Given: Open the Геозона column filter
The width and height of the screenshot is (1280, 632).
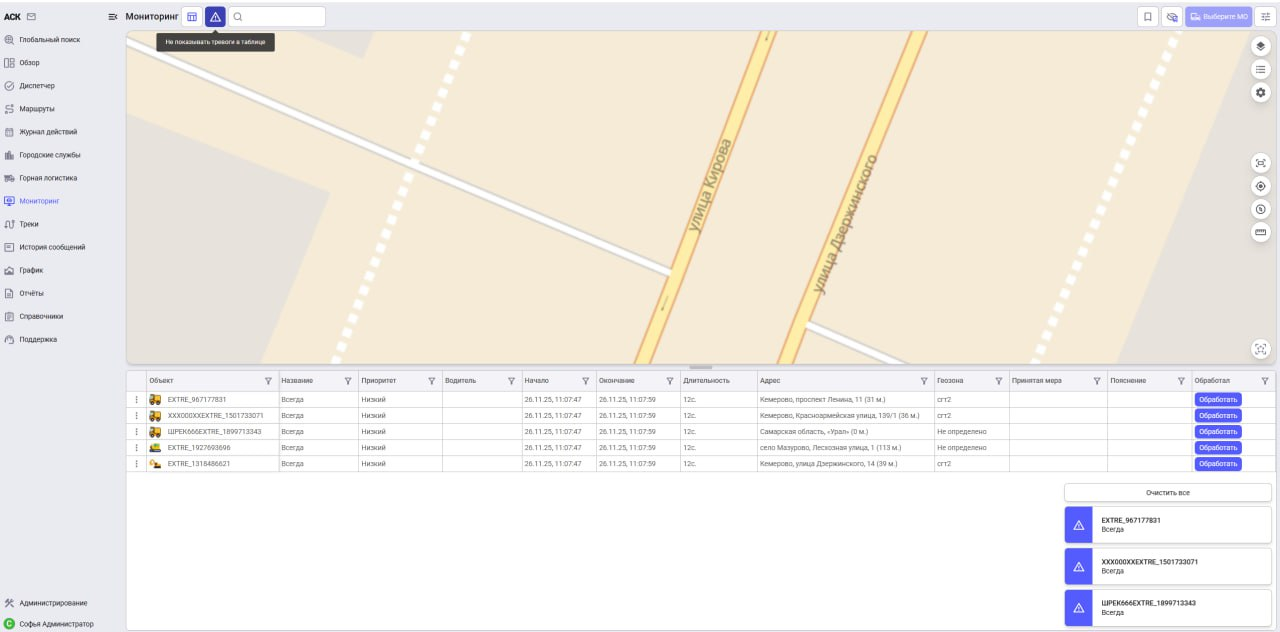Looking at the screenshot, I should [x=998, y=381].
